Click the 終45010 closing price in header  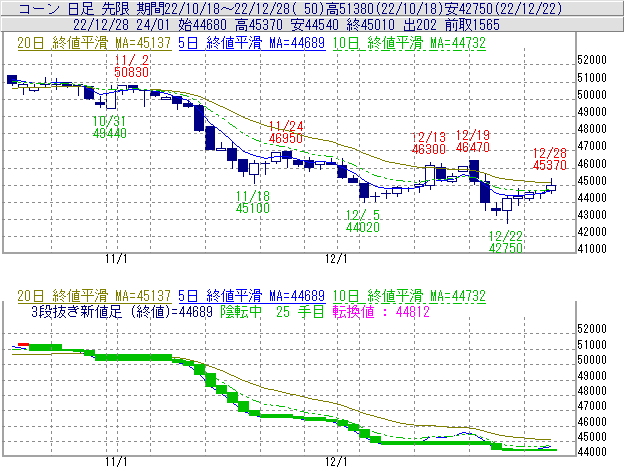pos(370,25)
